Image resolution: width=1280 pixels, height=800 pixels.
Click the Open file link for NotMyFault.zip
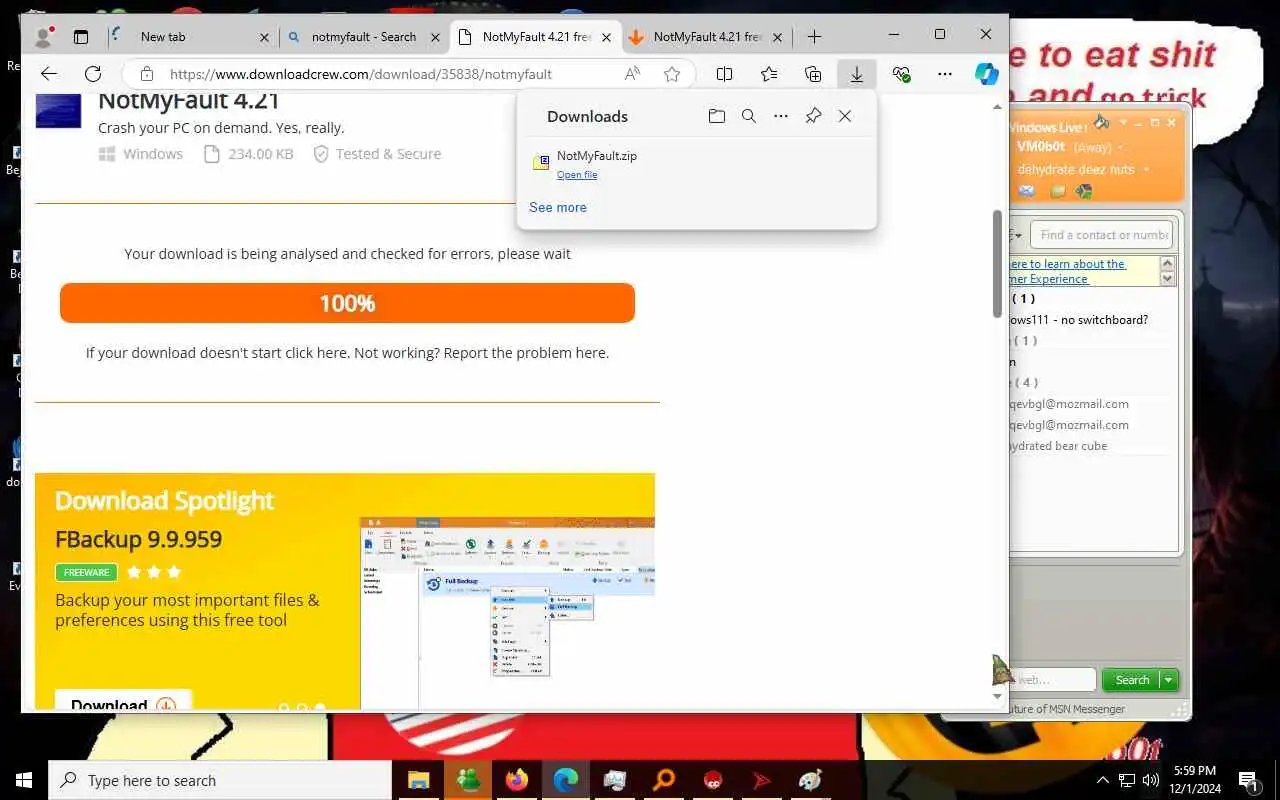(577, 175)
